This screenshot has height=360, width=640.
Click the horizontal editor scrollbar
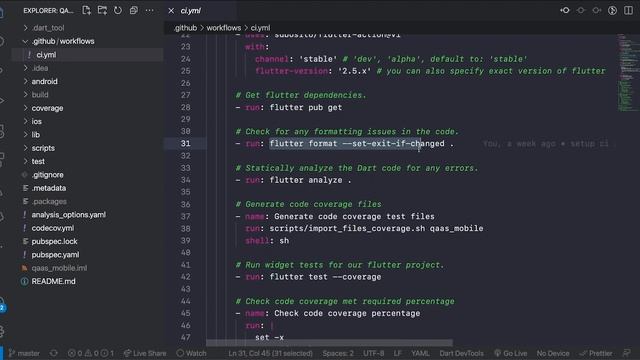click(x=329, y=342)
